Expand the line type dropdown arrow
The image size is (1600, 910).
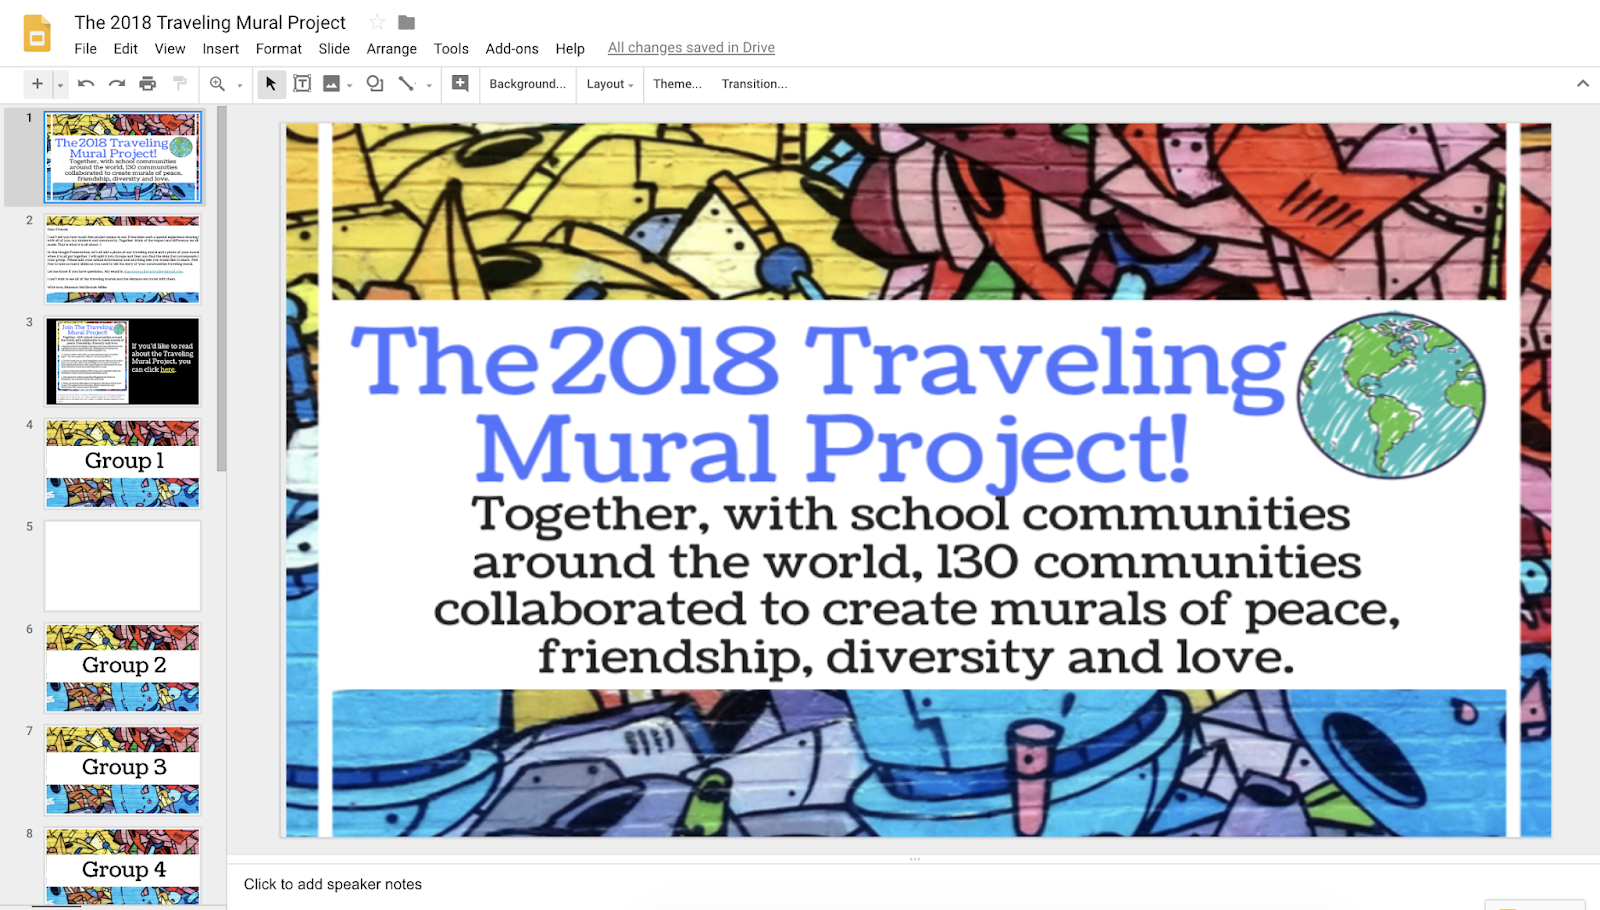[429, 85]
